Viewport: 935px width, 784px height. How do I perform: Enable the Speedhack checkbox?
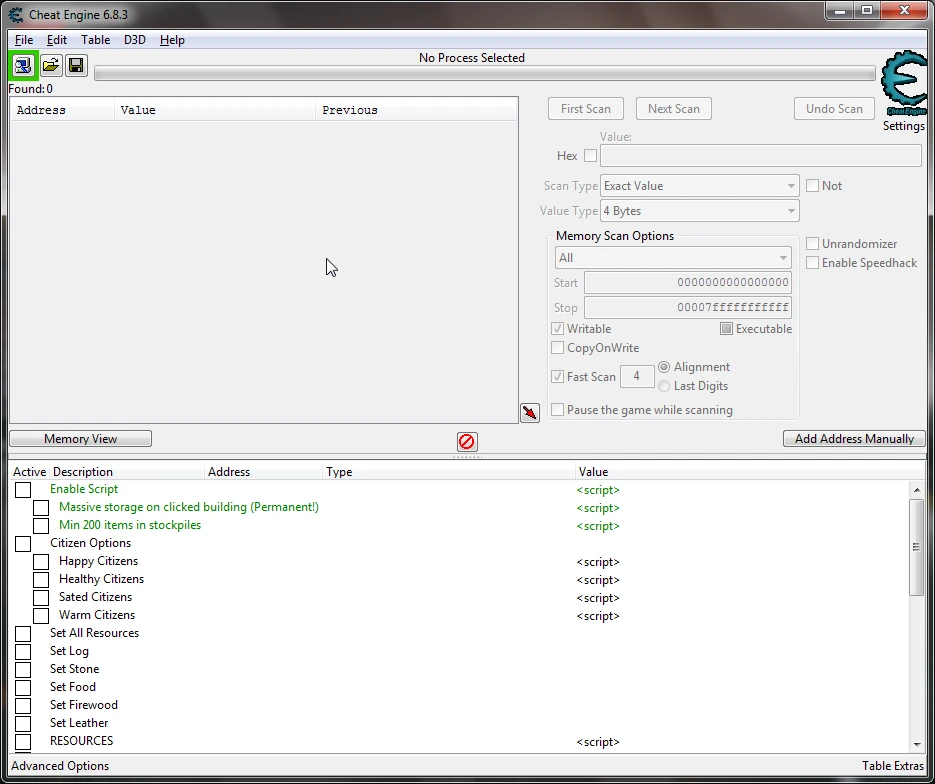click(813, 263)
